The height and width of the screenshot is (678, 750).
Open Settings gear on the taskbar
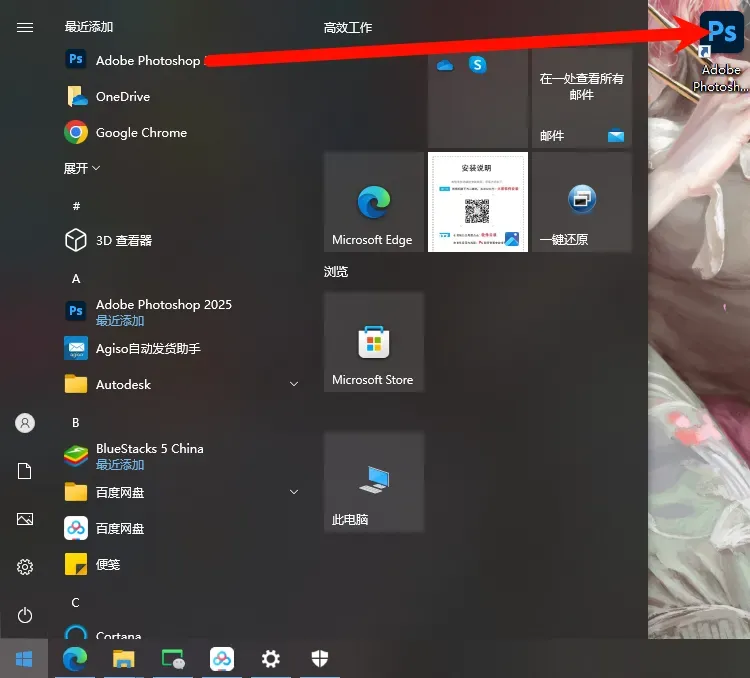[x=271, y=658]
